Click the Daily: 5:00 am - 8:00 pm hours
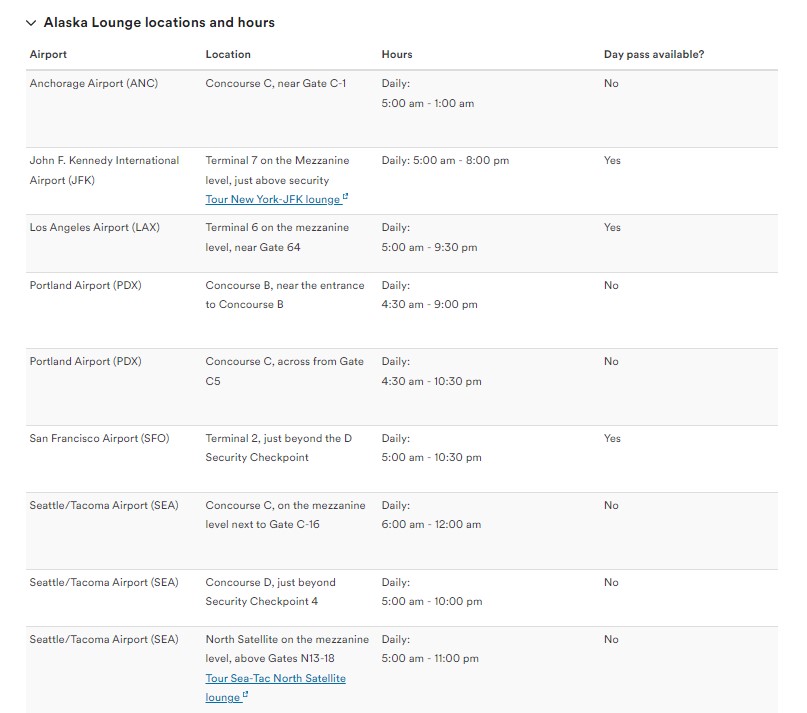Image resolution: width=807 pixels, height=713 pixels. pos(445,161)
